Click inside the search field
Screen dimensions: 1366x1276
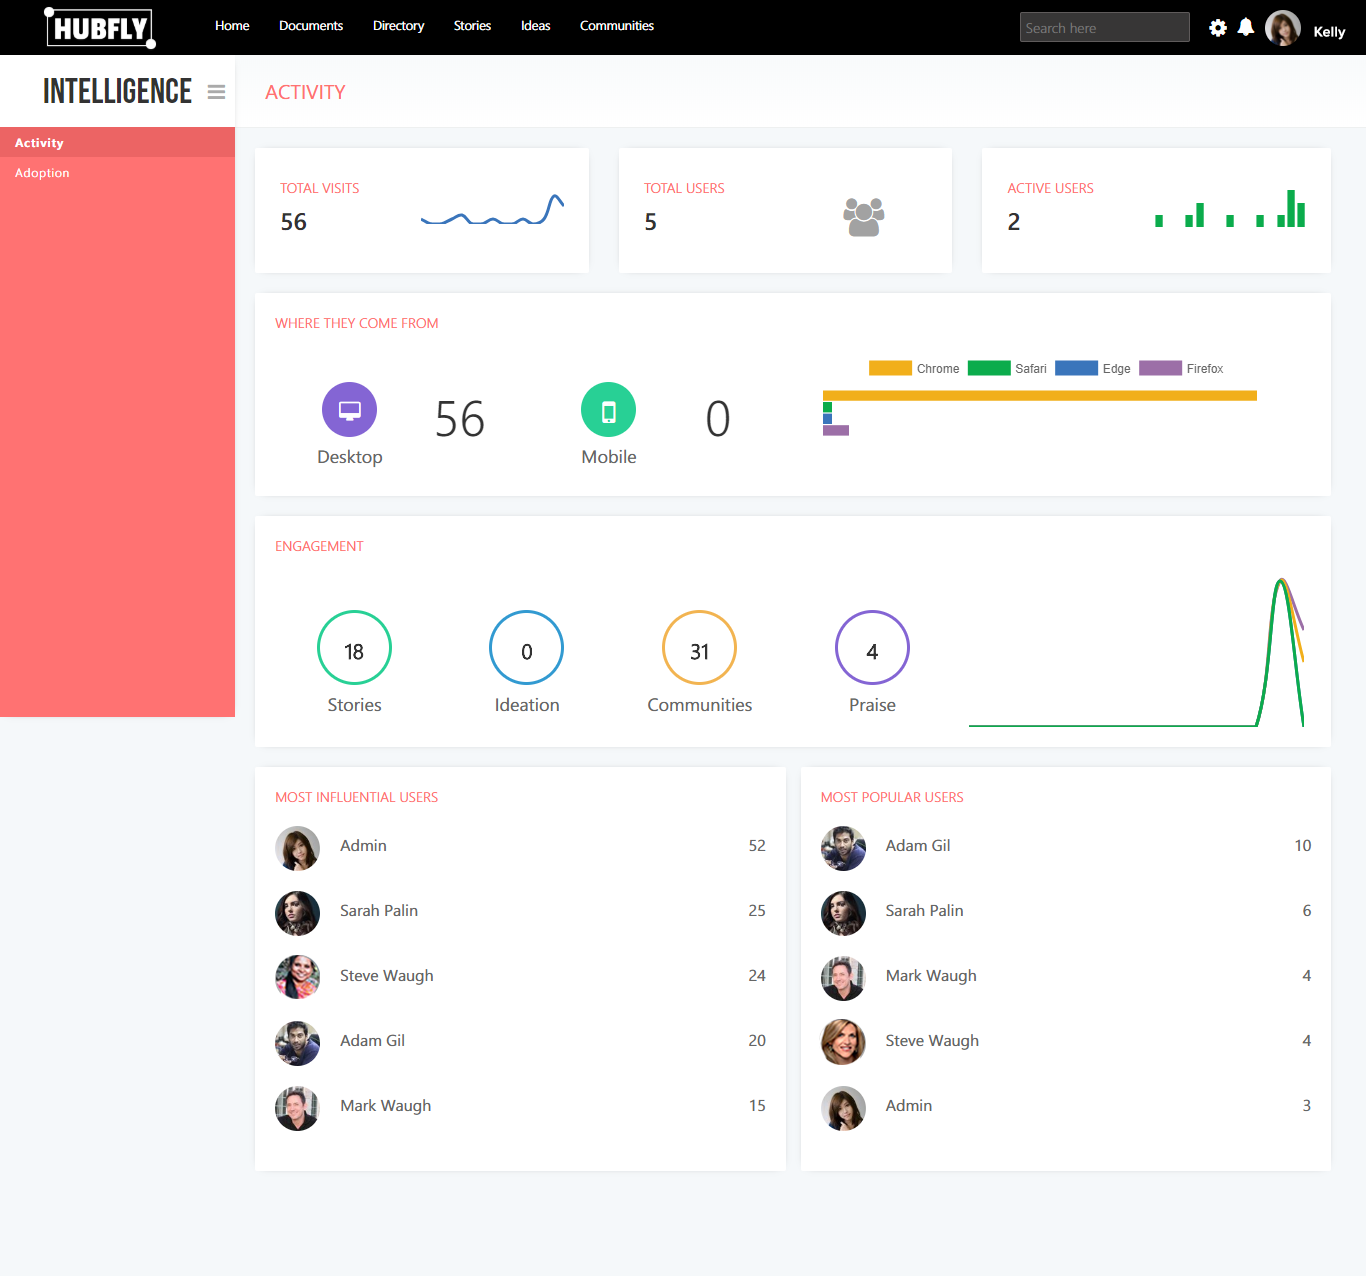click(1104, 27)
